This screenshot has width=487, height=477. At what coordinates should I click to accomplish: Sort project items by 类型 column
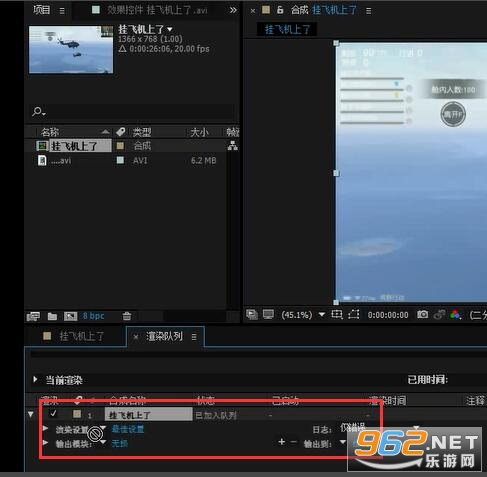pyautogui.click(x=142, y=132)
